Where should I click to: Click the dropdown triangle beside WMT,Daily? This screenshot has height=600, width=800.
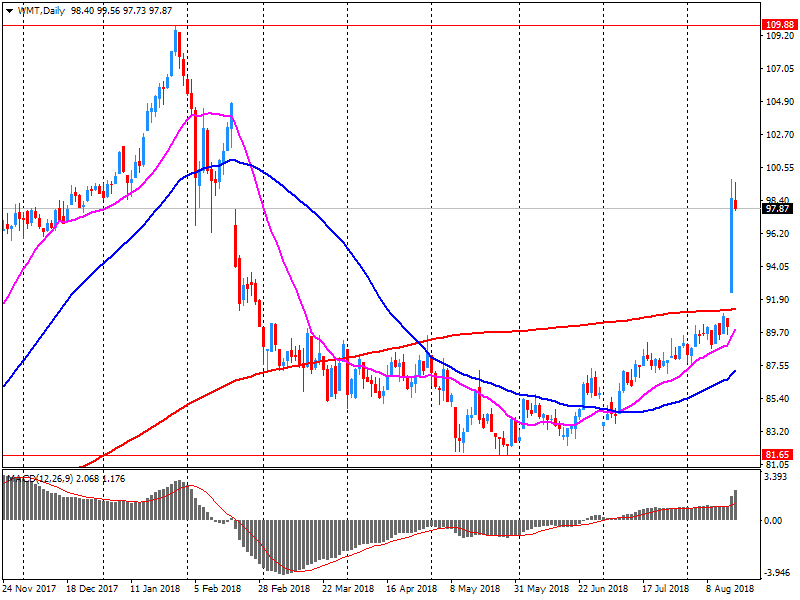(x=9, y=10)
